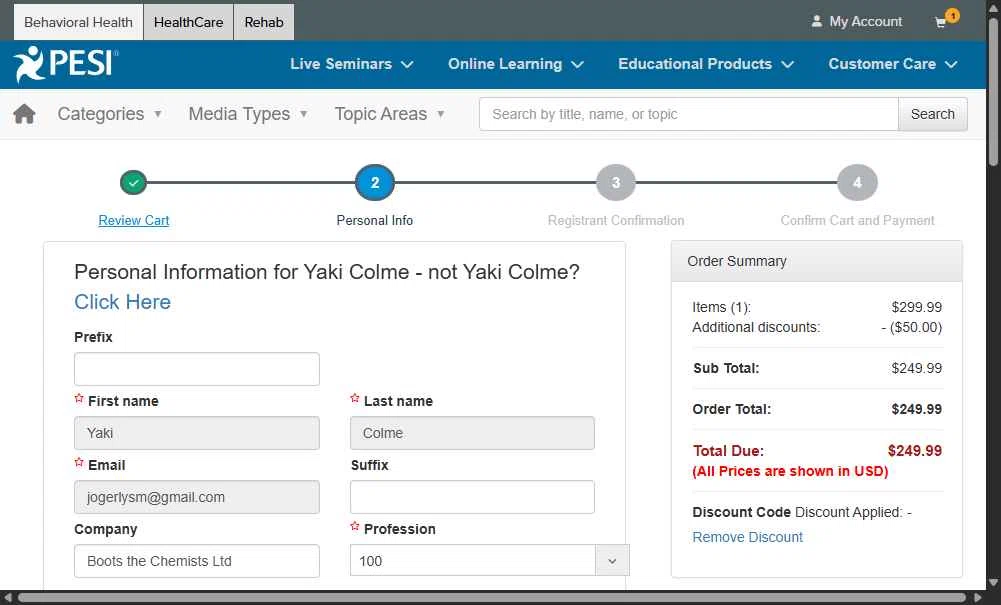Click 'All Prices are shown in USD' note
The width and height of the screenshot is (1001, 605).
[790, 471]
